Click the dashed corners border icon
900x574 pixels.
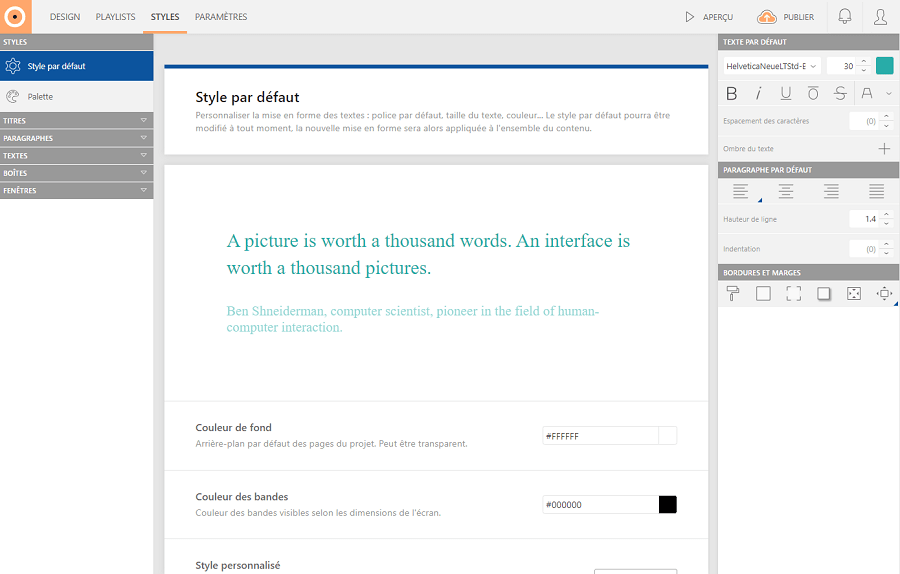pos(794,293)
